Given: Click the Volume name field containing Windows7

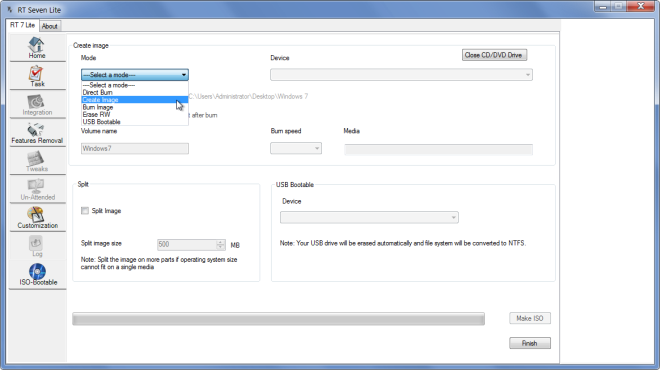Looking at the screenshot, I should tap(135, 149).
